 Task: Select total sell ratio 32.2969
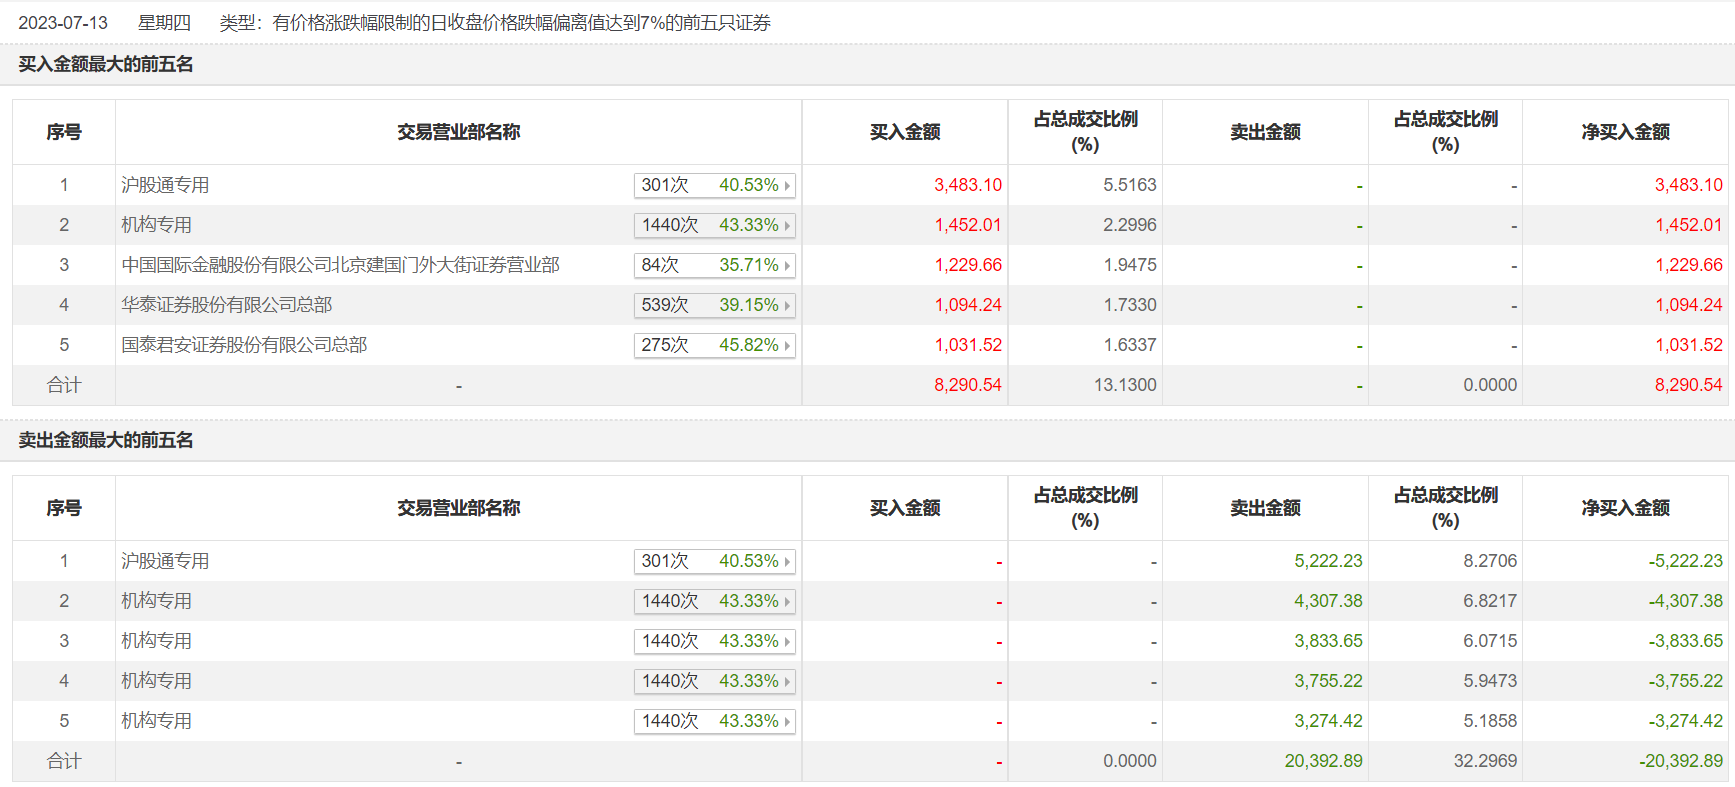coord(1485,761)
